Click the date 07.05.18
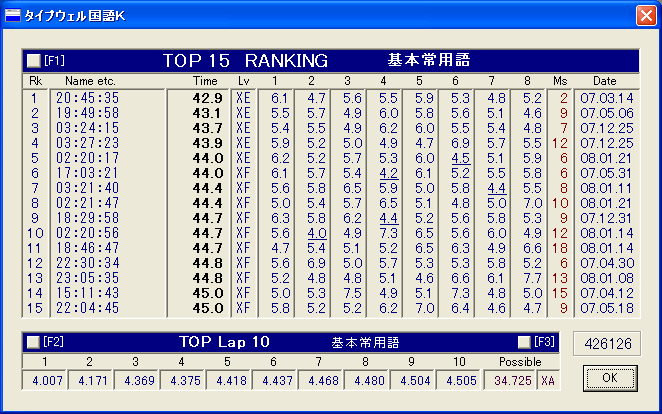Viewport: 662px width, 414px height. tap(607, 308)
